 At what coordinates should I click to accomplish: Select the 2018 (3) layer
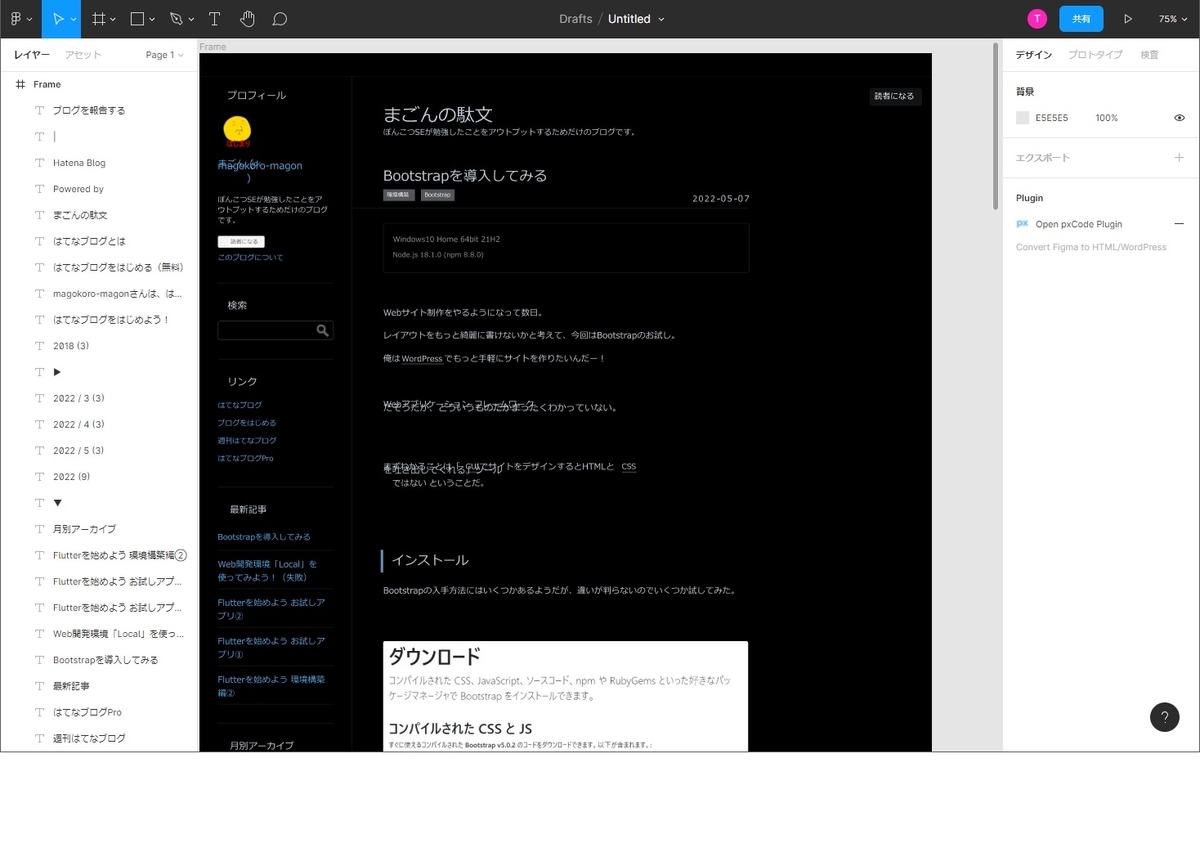point(100,345)
